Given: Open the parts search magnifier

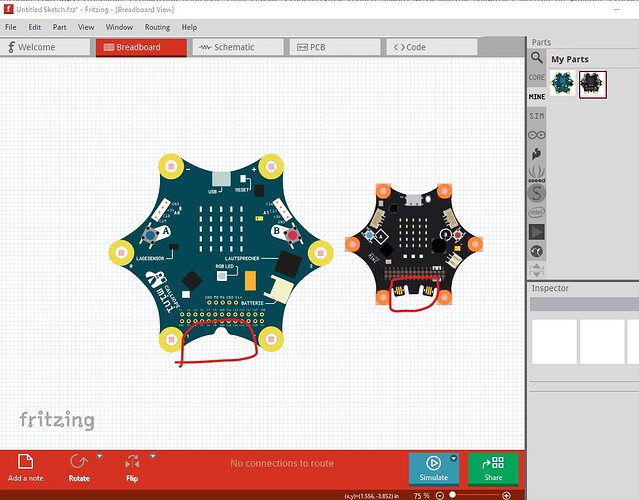Looking at the screenshot, I should point(537,58).
